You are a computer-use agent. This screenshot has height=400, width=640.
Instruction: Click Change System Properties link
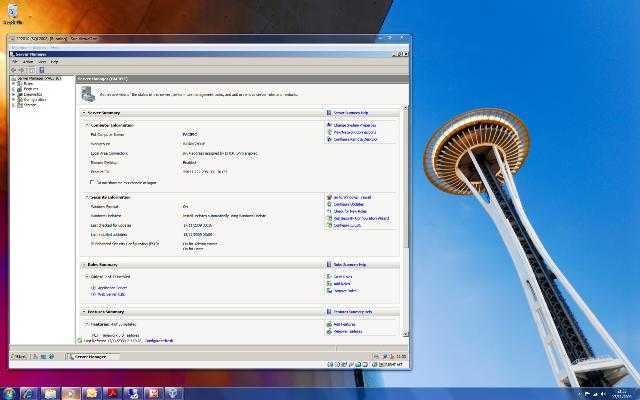[x=357, y=125]
